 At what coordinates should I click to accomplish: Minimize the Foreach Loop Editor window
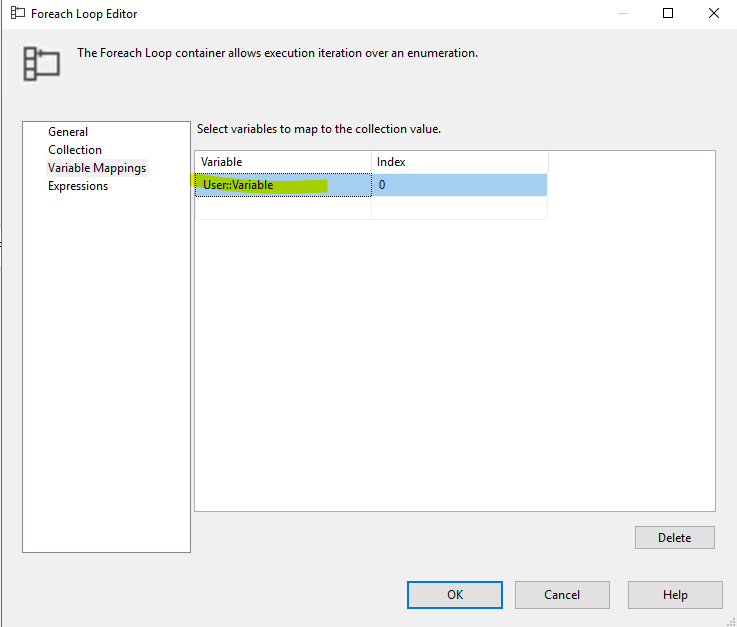click(x=623, y=13)
